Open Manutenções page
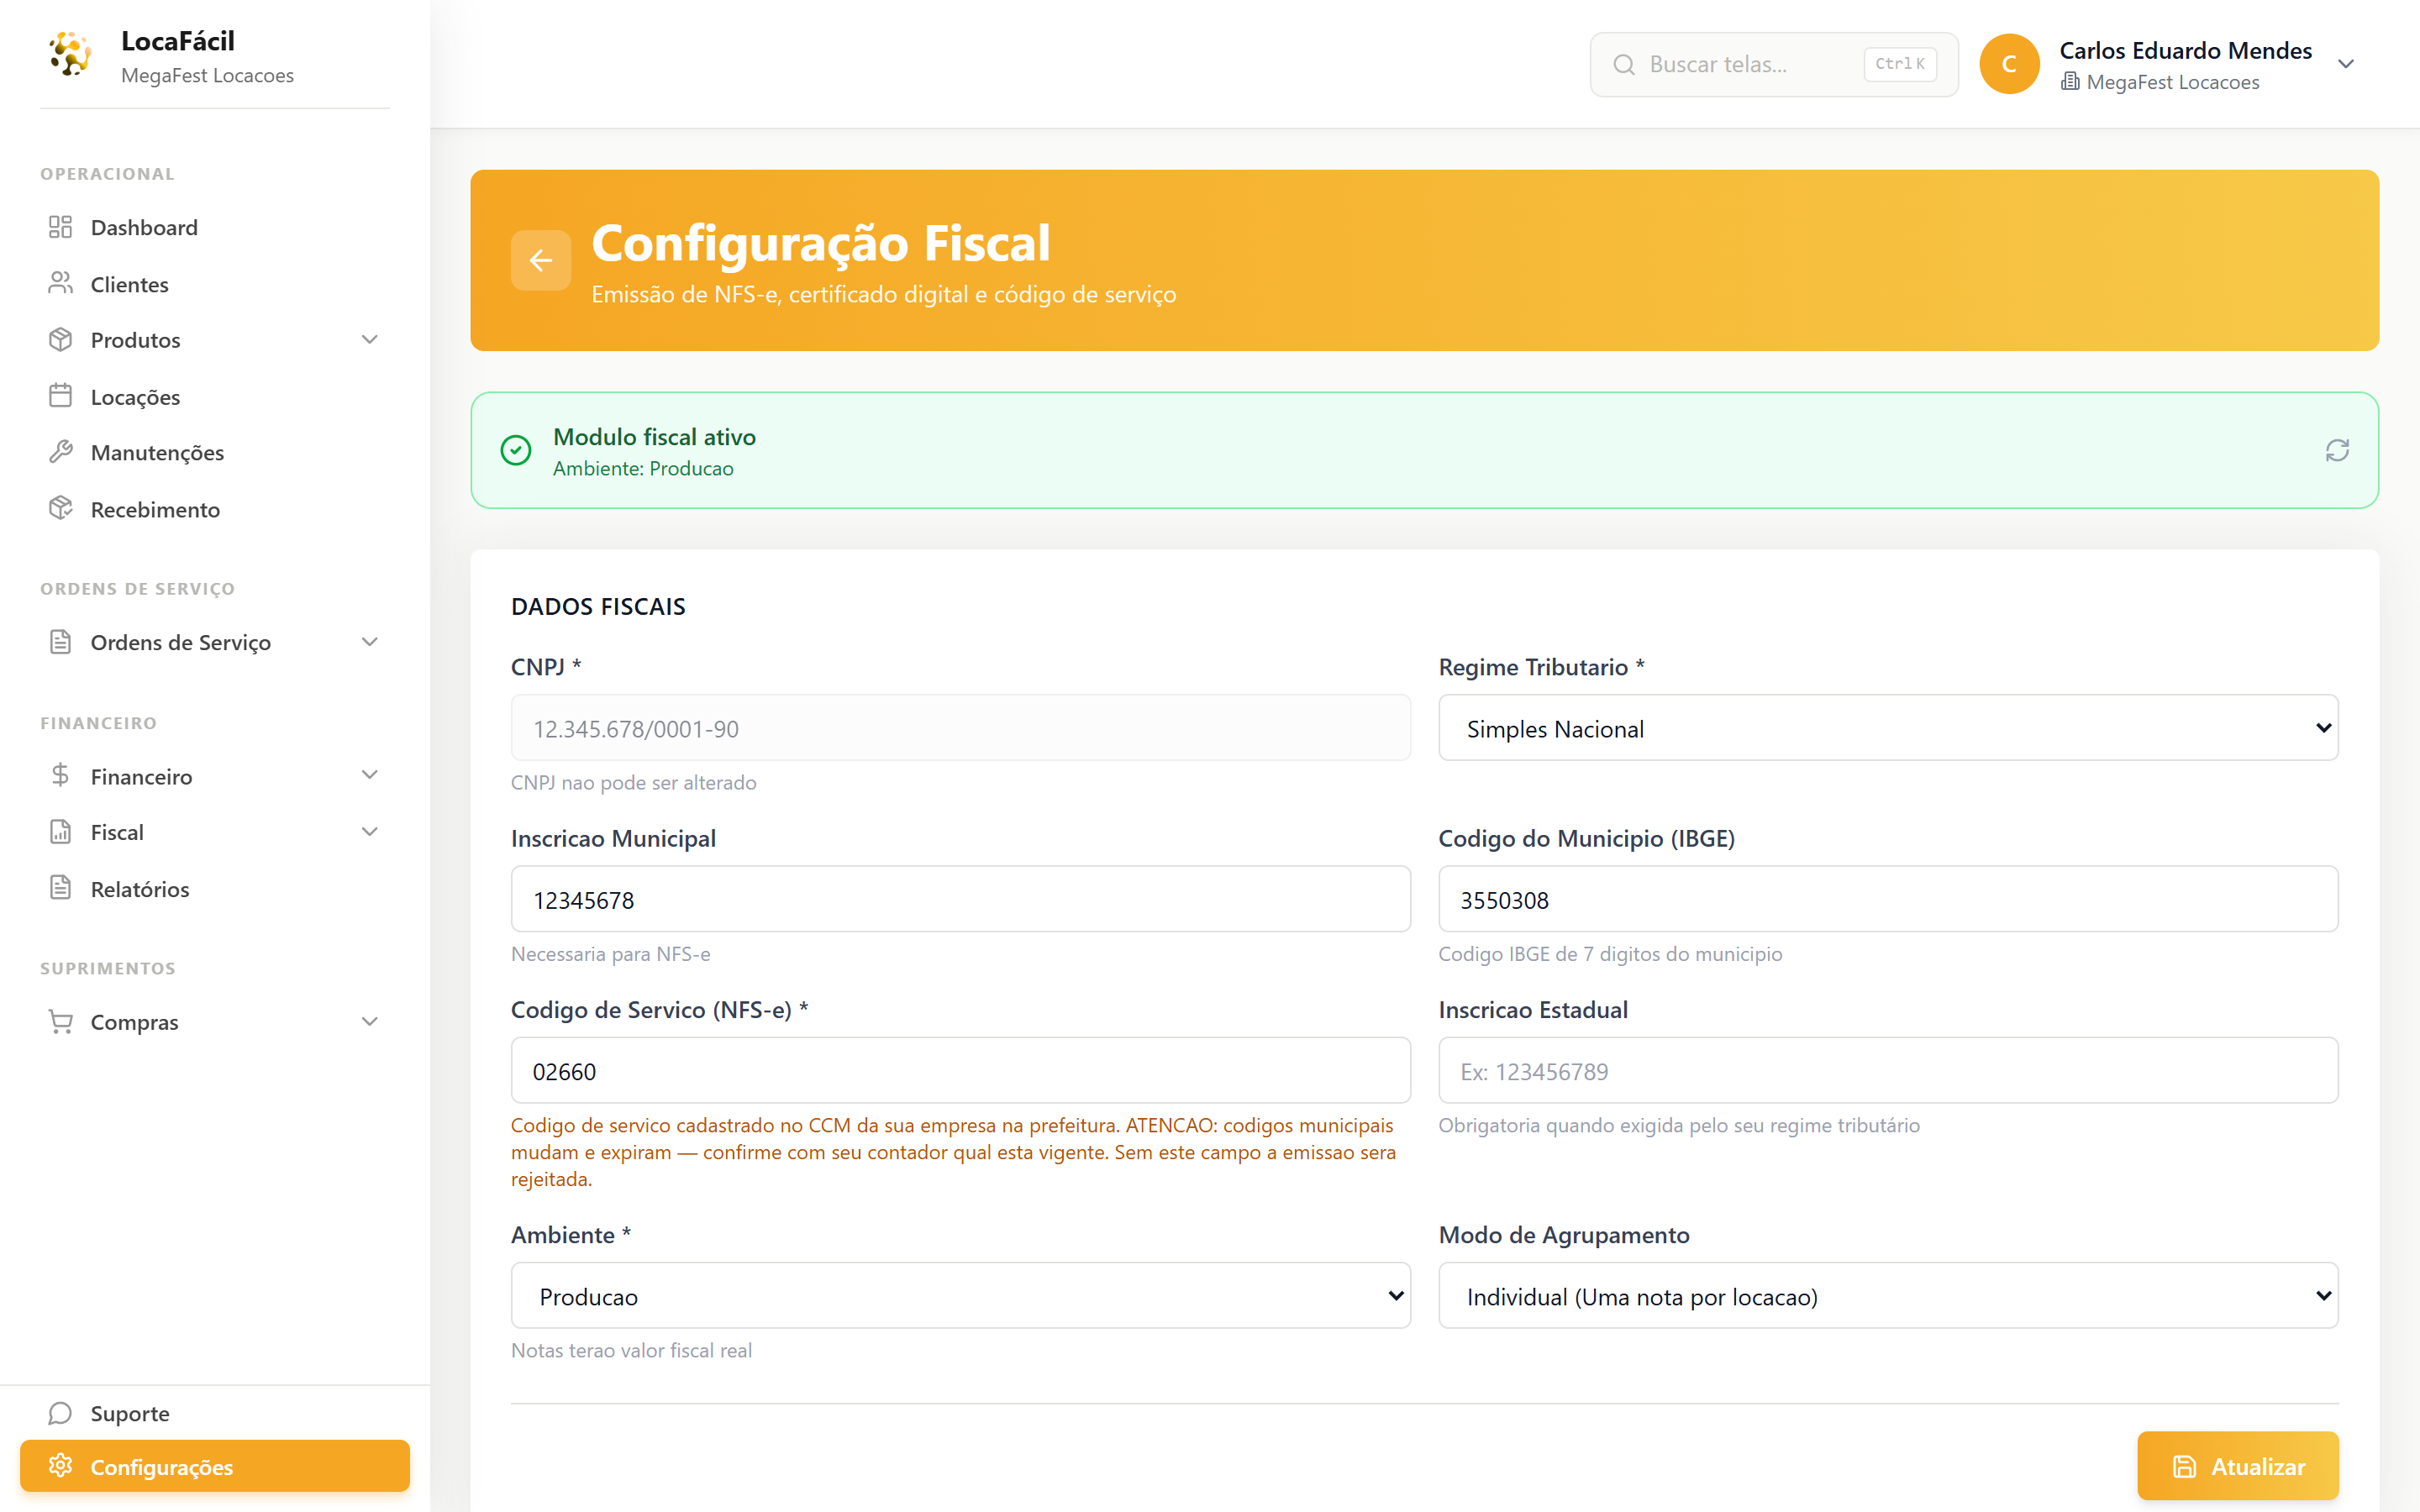 pos(215,452)
